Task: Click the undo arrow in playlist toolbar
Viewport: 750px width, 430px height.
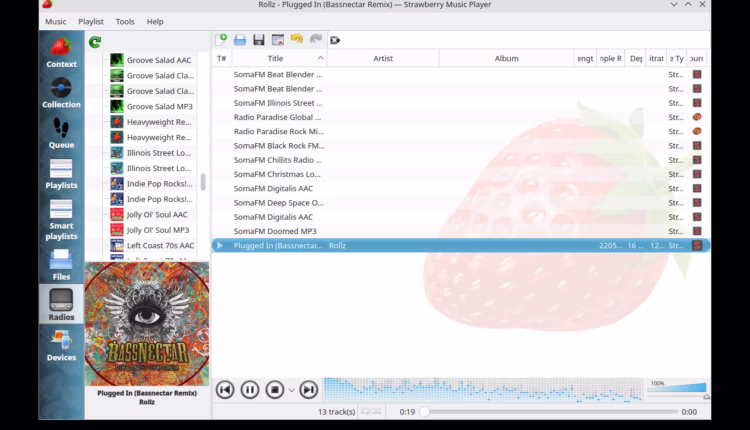Action: click(297, 40)
